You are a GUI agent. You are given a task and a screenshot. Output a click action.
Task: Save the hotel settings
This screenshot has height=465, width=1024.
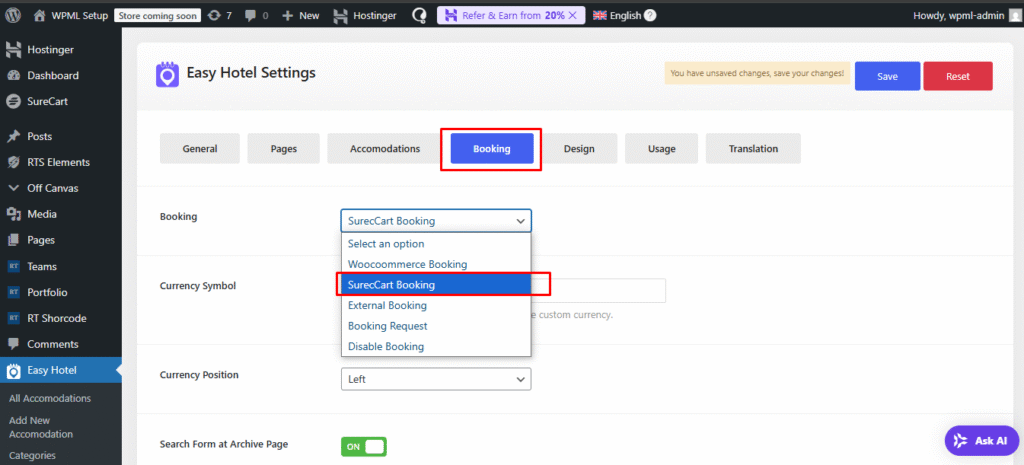click(888, 76)
